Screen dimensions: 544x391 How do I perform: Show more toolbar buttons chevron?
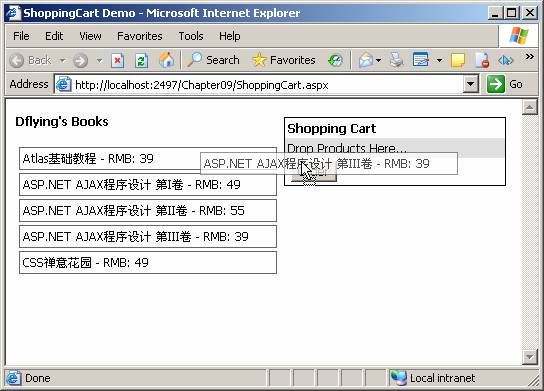tap(529, 56)
